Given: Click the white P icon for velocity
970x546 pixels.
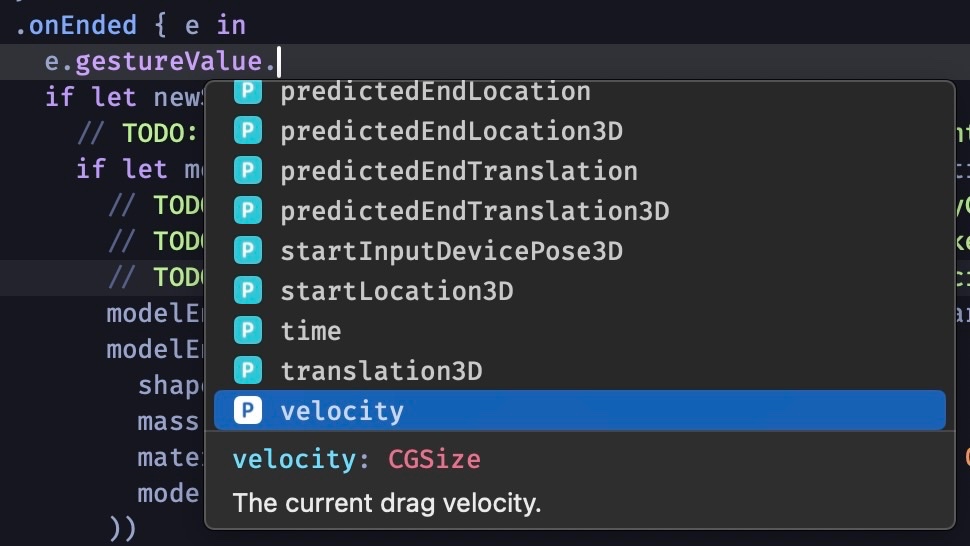Looking at the screenshot, I should (x=247, y=411).
